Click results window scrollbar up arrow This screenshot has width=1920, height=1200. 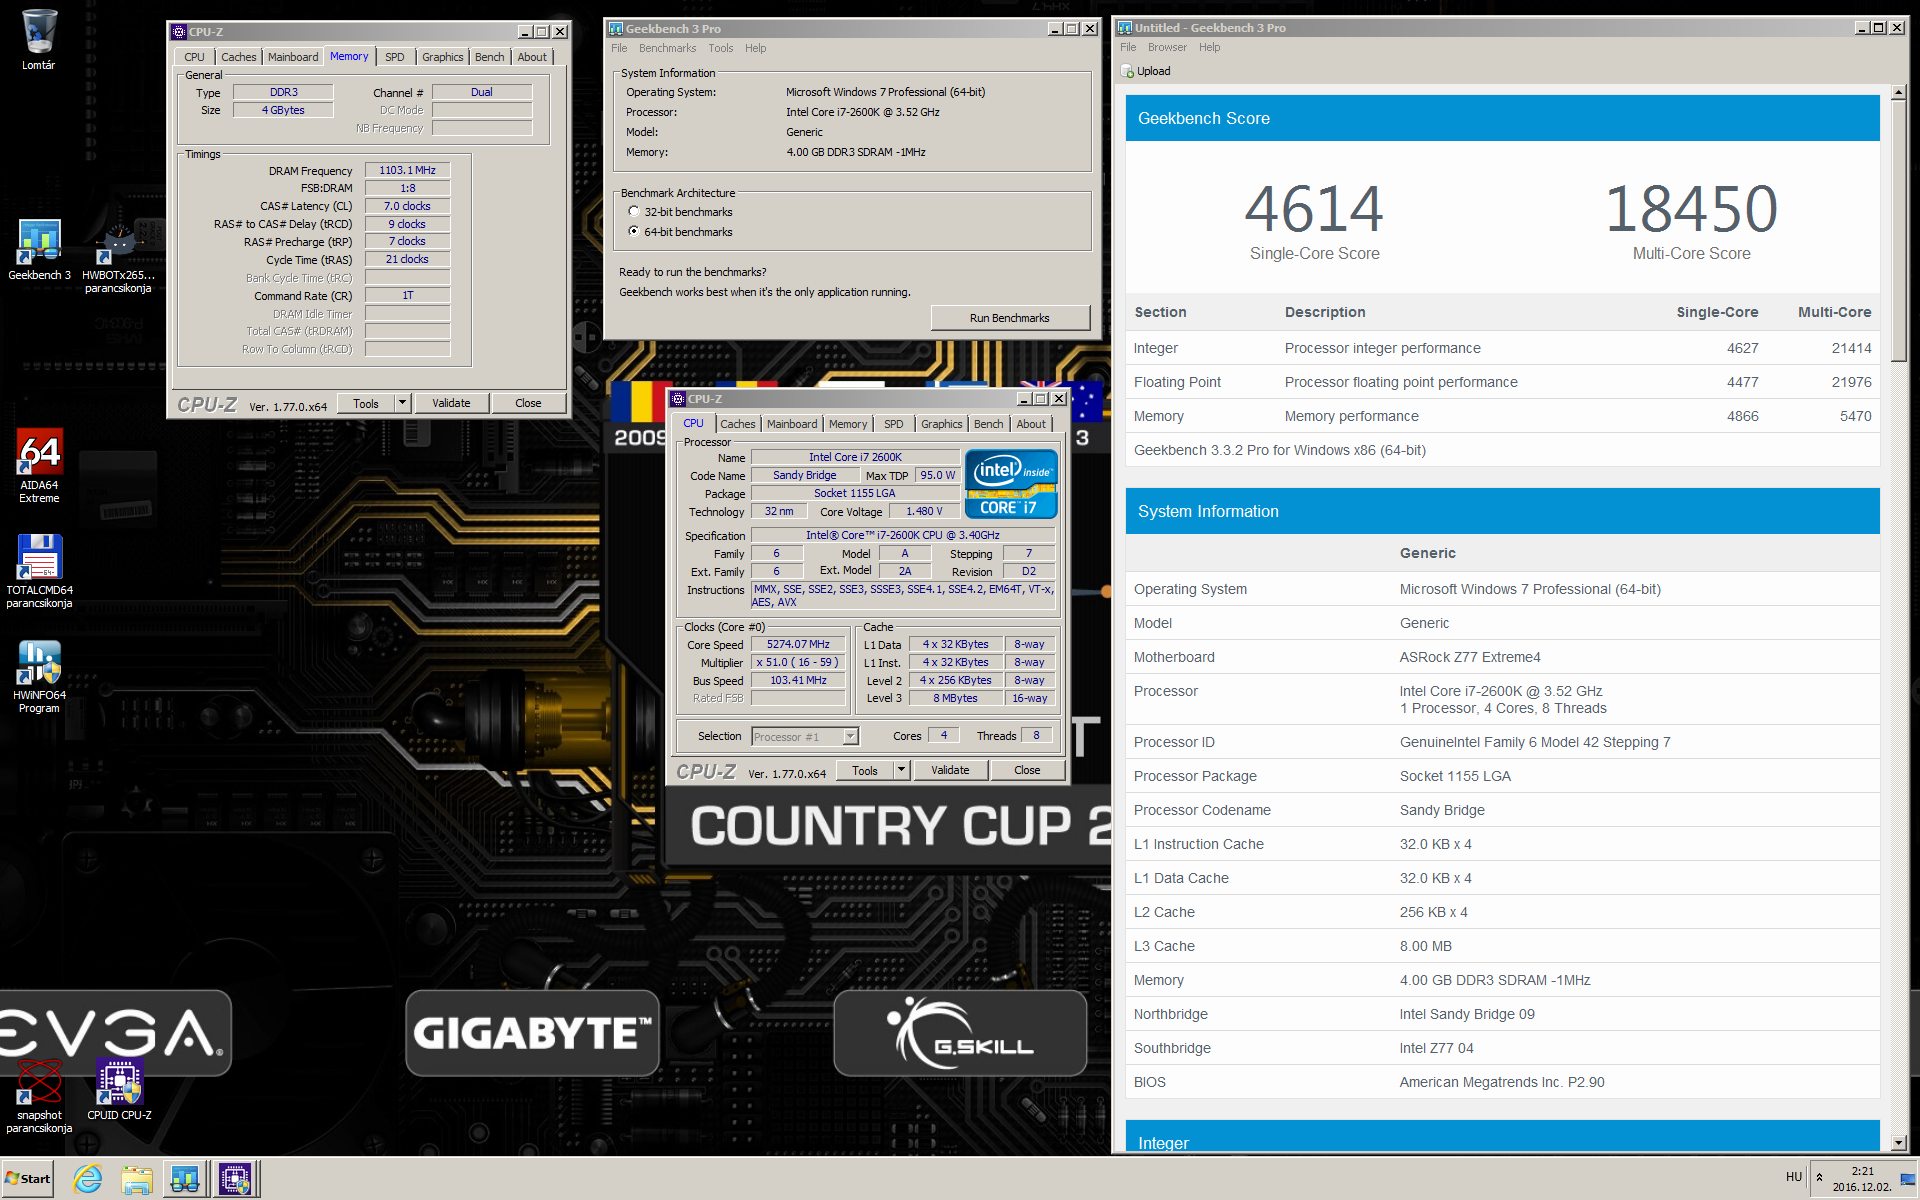tap(1898, 93)
